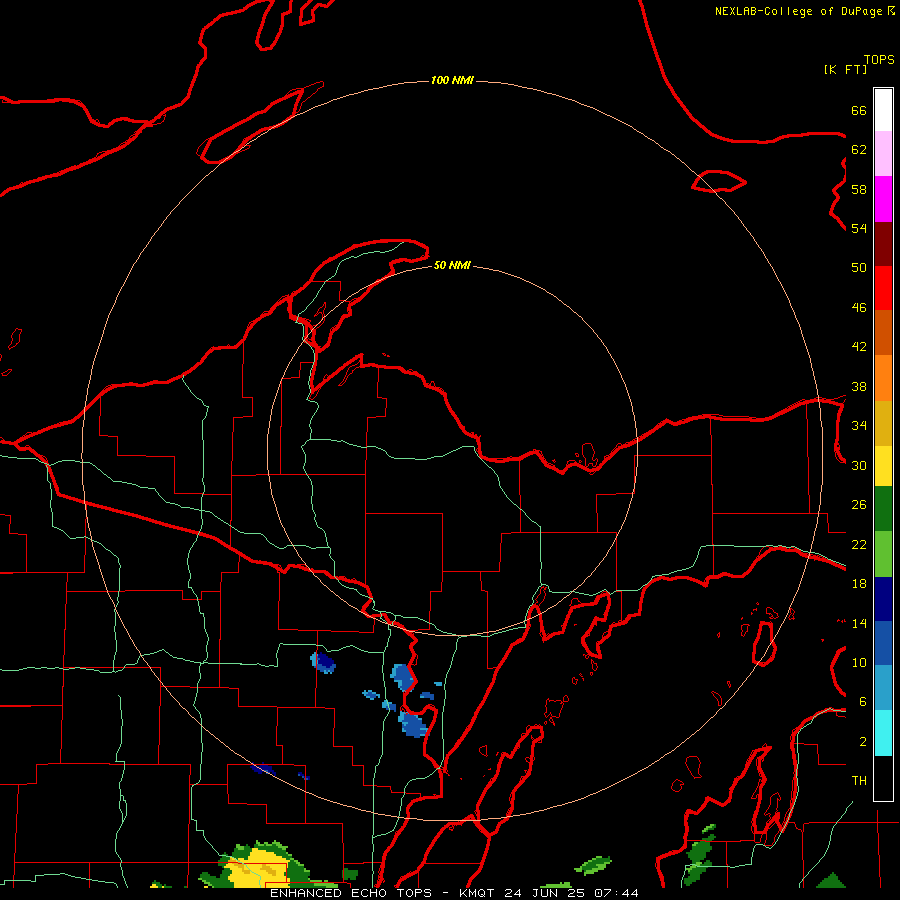Click the TOPS legend title
Viewport: 900px width, 900px height.
pos(879,59)
